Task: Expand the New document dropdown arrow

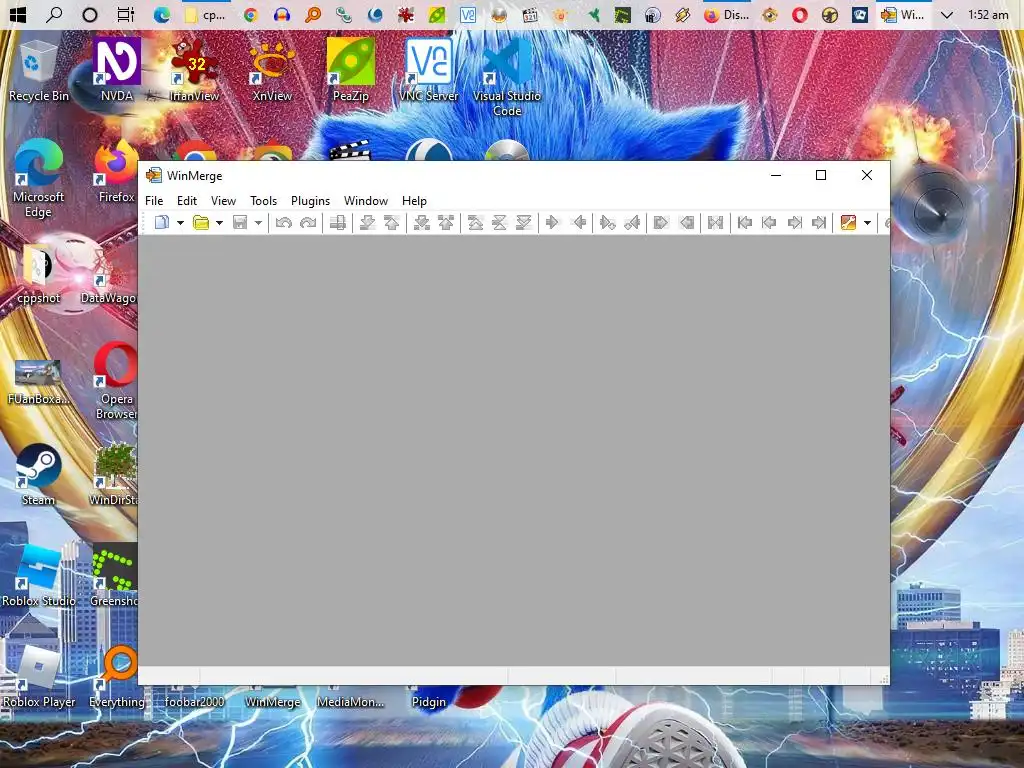Action: click(x=180, y=223)
